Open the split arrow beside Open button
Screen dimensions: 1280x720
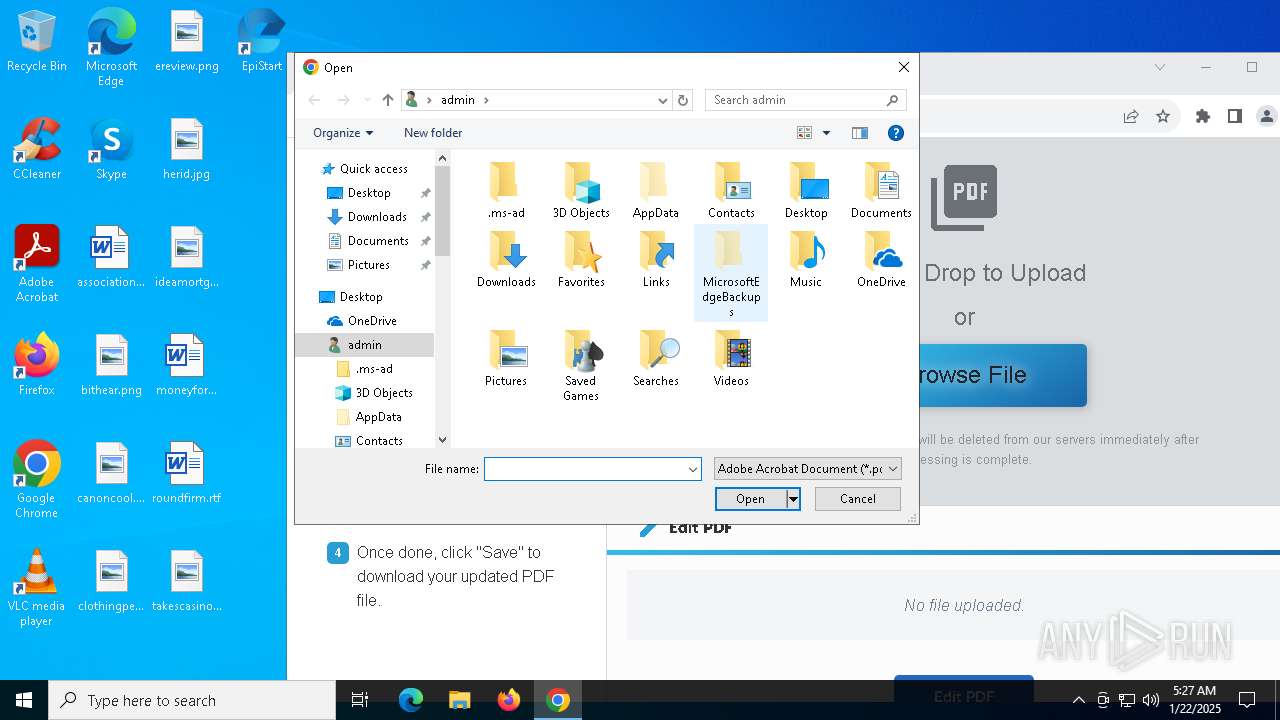click(x=793, y=498)
